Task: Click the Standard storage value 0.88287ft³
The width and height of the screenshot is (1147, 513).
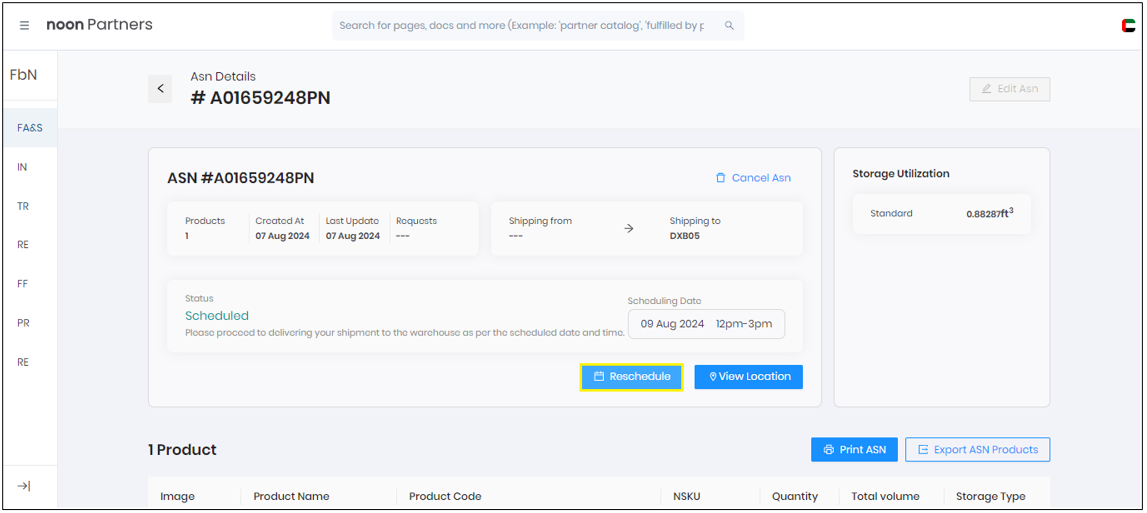Action: (990, 214)
